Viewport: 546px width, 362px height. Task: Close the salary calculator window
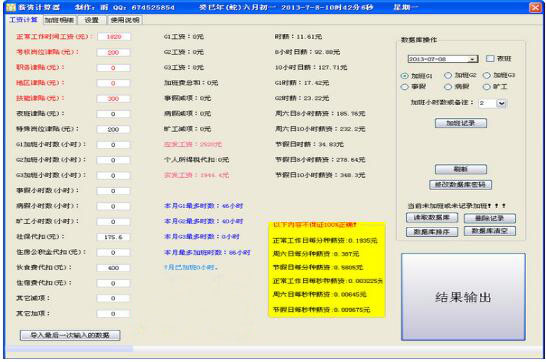pyautogui.click(x=535, y=7)
